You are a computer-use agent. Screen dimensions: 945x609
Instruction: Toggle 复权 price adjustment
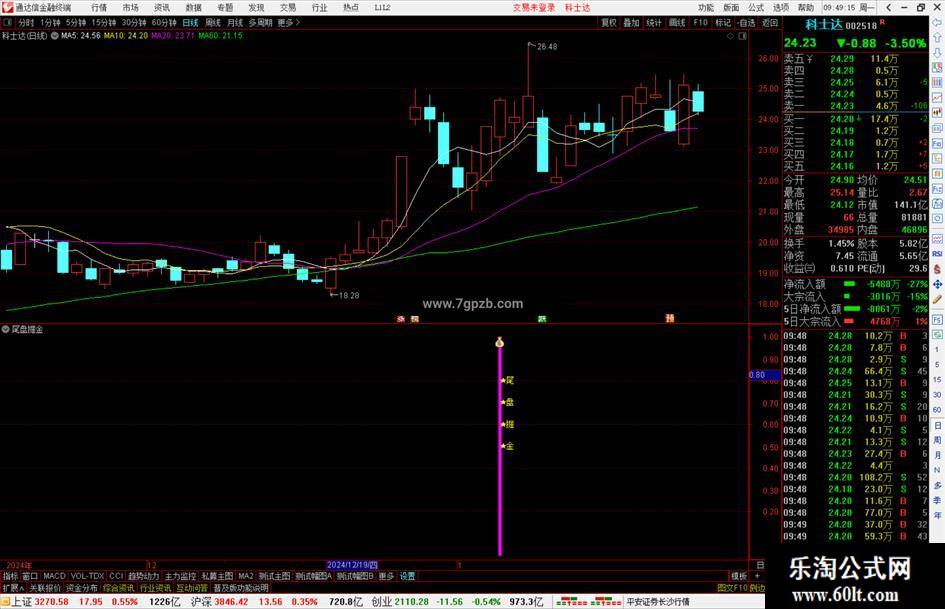pos(609,23)
